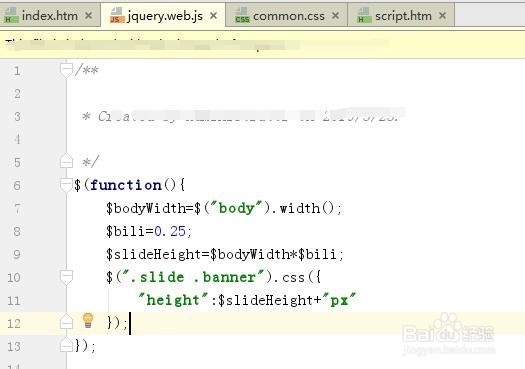Screen dimensions: 525x369
Task: Collapse the css block fold at line 10
Action: (66, 277)
